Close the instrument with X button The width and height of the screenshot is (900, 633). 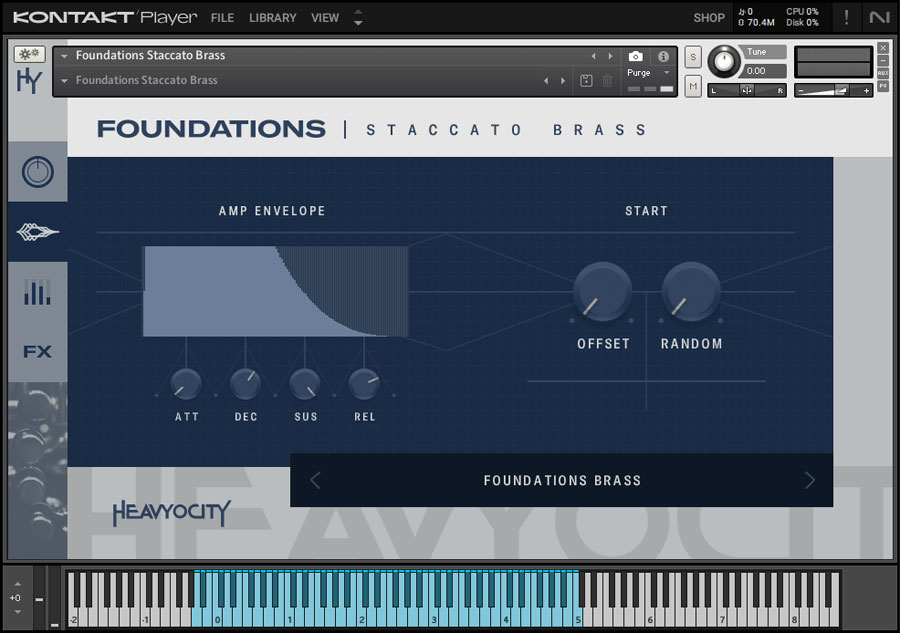883,48
